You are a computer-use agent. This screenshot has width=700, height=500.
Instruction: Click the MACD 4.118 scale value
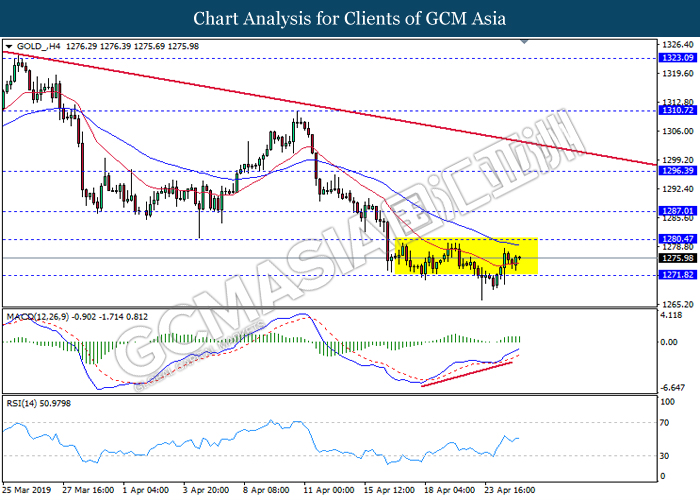(x=671, y=315)
